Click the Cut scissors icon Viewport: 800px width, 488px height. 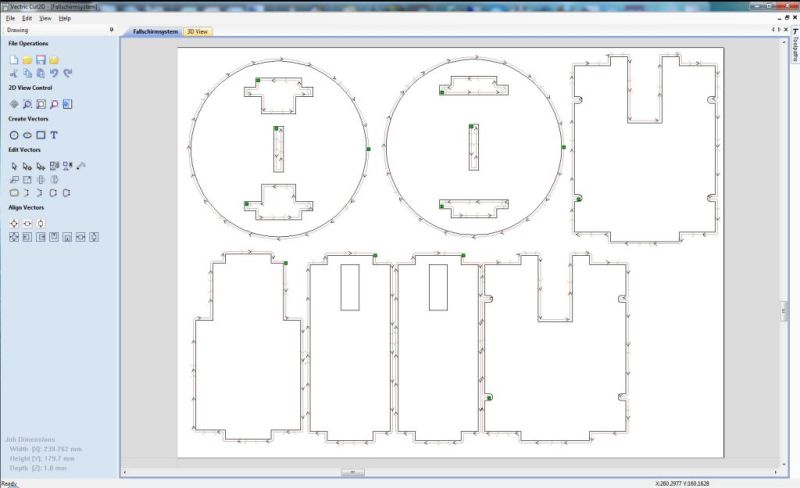coord(14,74)
